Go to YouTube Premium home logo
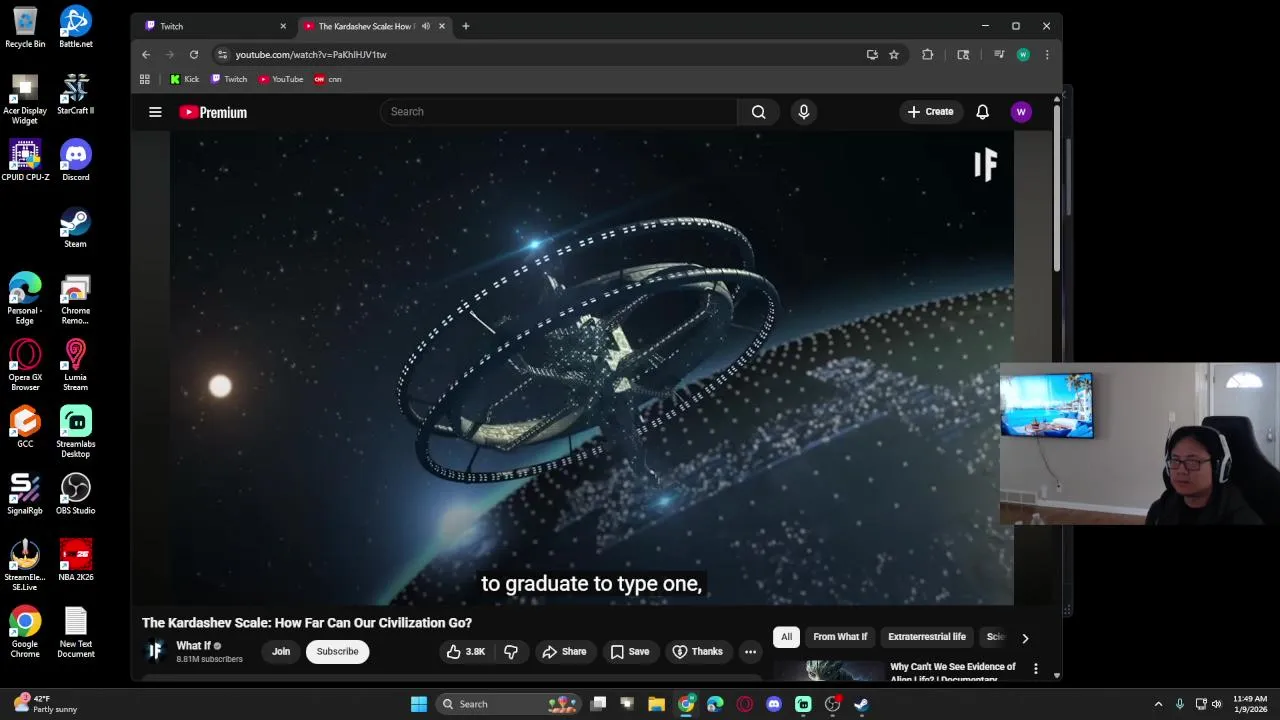This screenshot has width=1280, height=720. (213, 112)
